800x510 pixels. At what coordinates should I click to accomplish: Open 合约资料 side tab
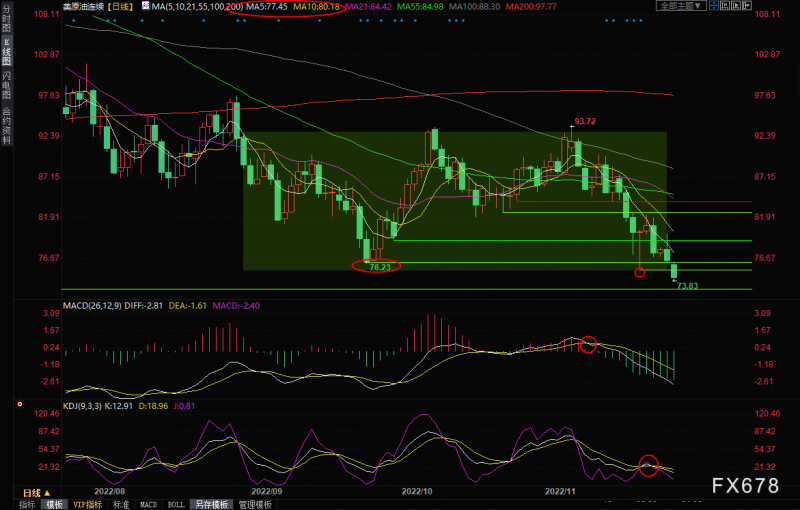point(6,126)
